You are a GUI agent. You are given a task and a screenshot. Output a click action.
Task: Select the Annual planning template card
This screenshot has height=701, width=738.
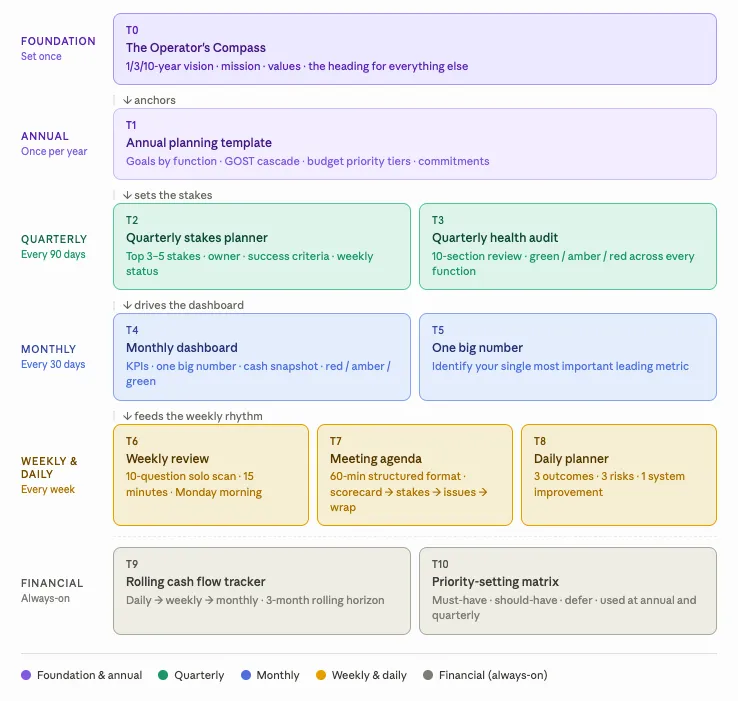coord(415,144)
